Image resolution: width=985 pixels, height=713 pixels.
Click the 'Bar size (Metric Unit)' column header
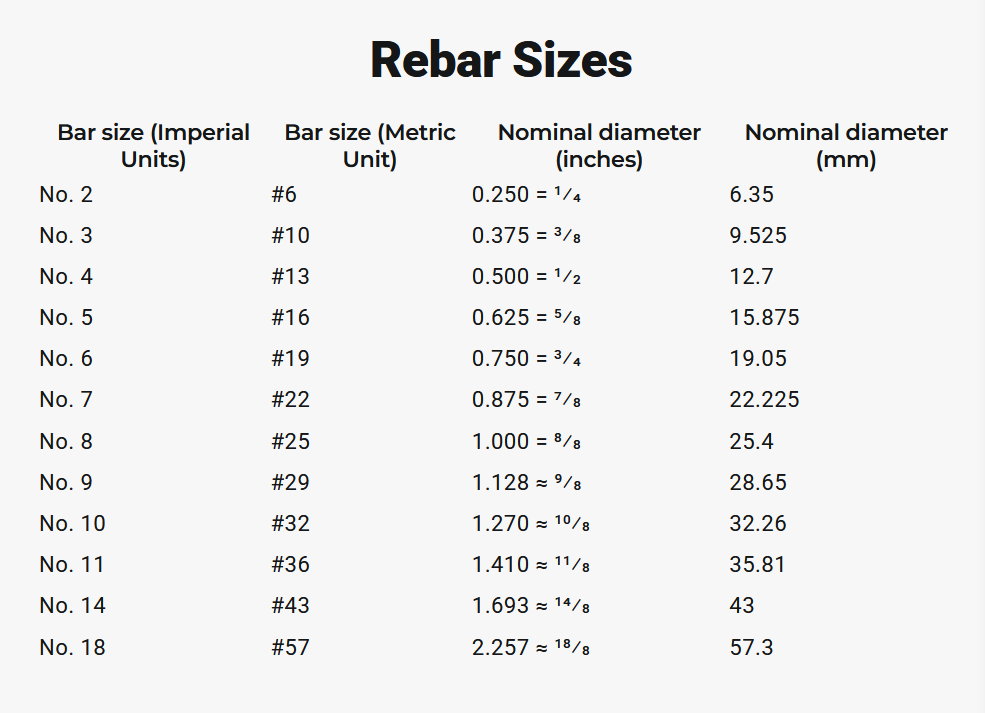click(370, 146)
